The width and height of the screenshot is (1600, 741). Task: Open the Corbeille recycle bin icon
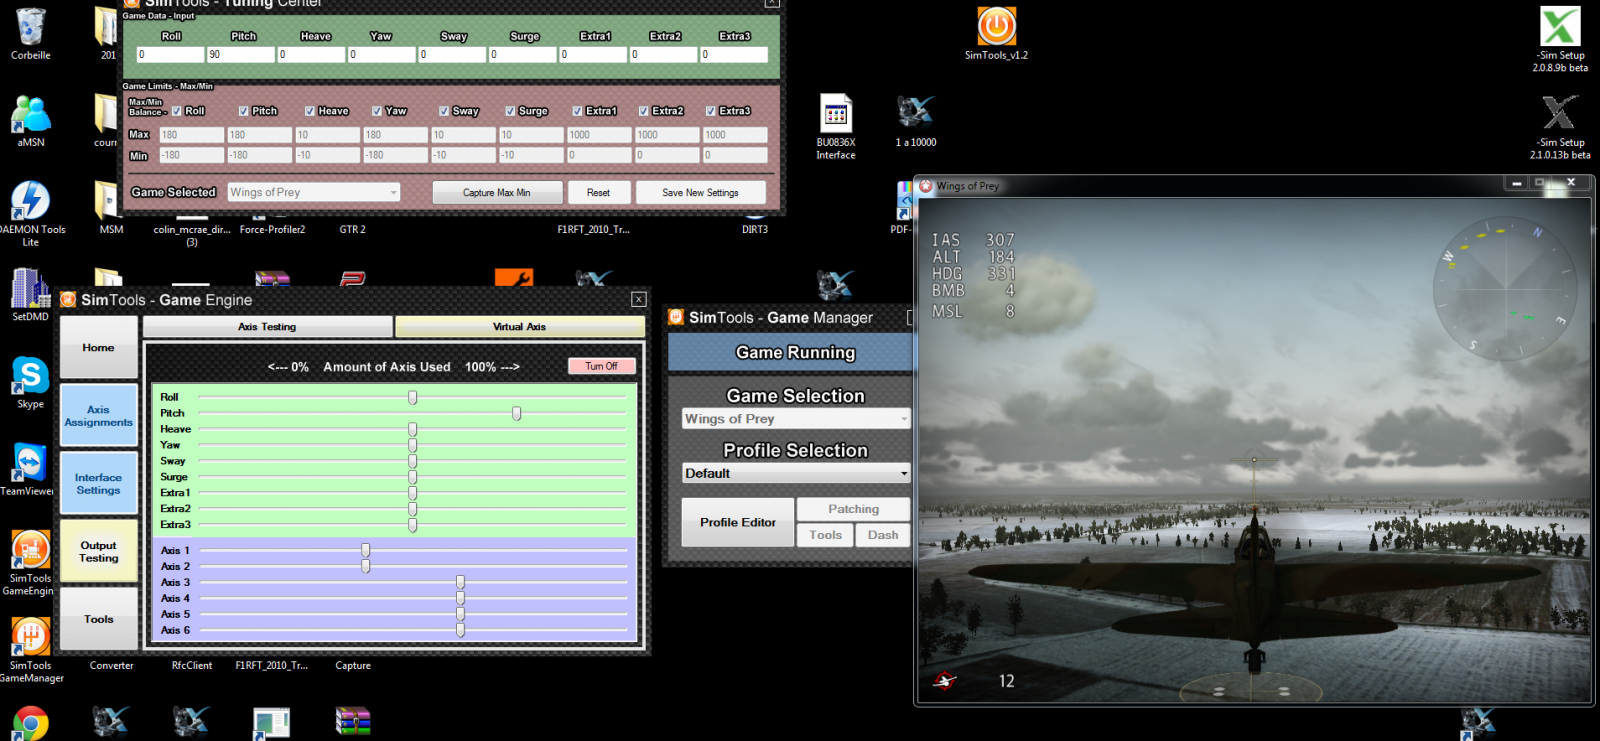pyautogui.click(x=31, y=28)
